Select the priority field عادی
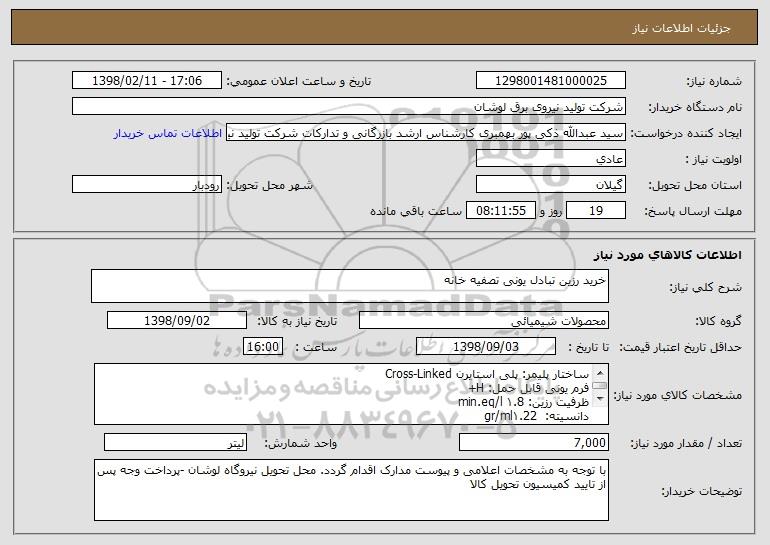770x545 pixels. (x=550, y=159)
